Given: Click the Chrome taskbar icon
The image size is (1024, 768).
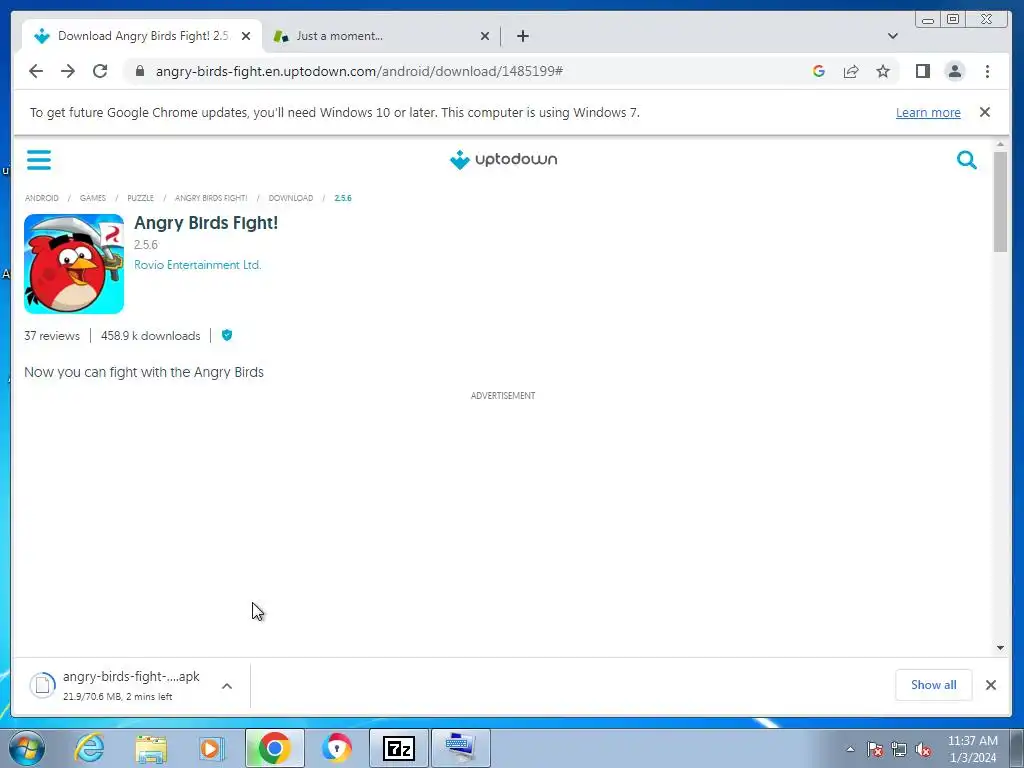Looking at the screenshot, I should pos(274,748).
